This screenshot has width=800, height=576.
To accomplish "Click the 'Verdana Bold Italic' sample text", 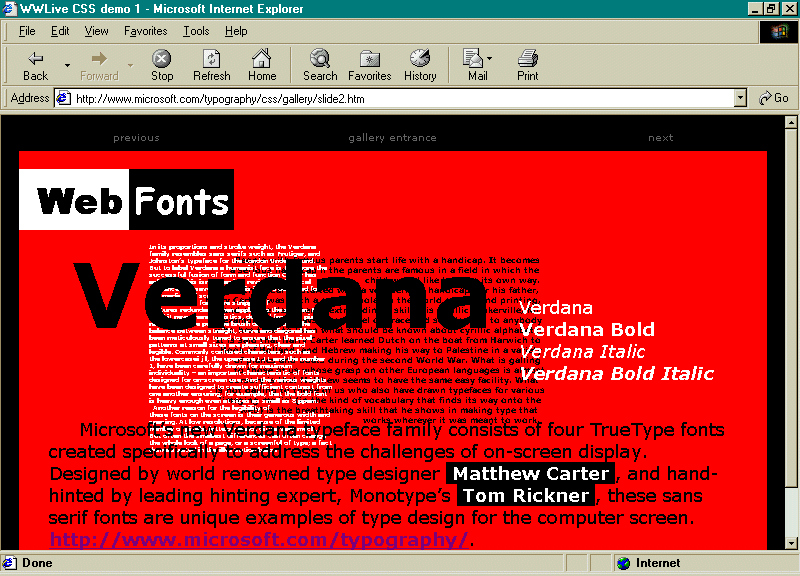I will coord(617,373).
